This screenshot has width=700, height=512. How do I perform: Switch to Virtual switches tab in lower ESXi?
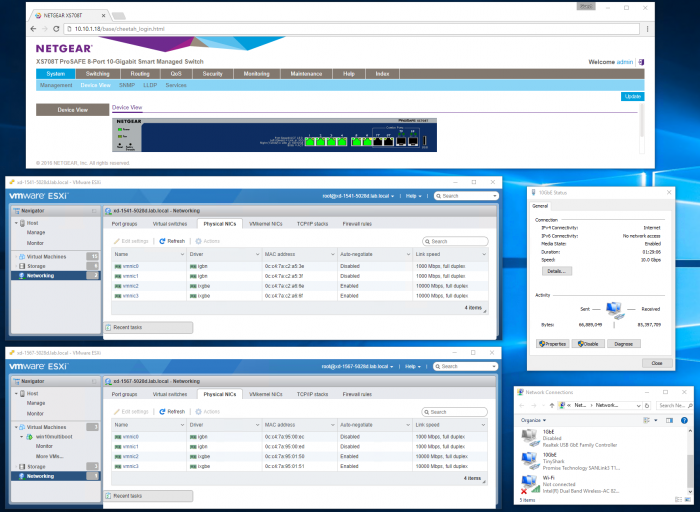[x=170, y=395]
